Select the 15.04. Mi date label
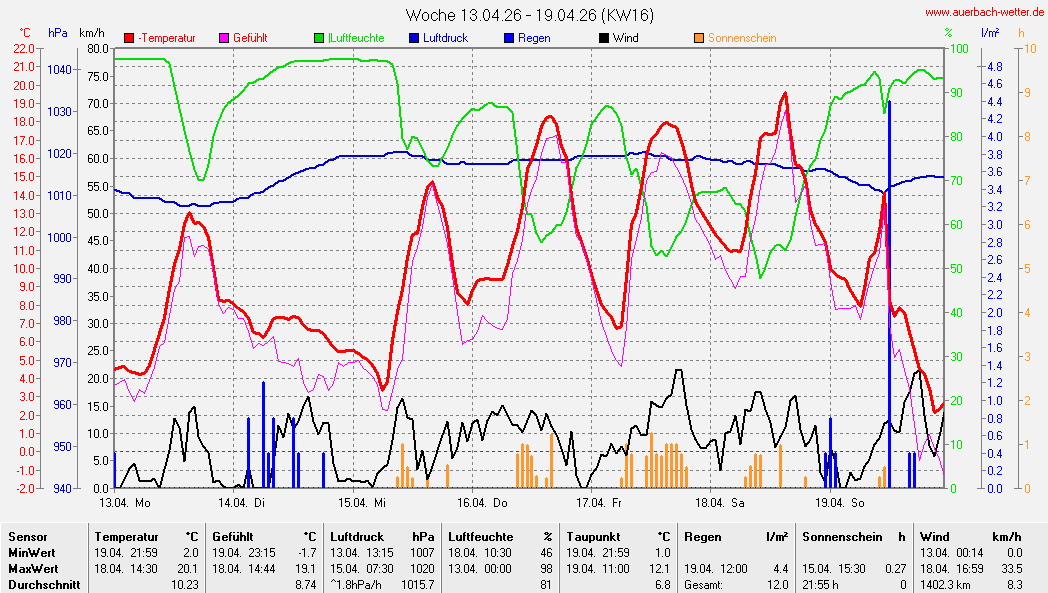 [361, 502]
